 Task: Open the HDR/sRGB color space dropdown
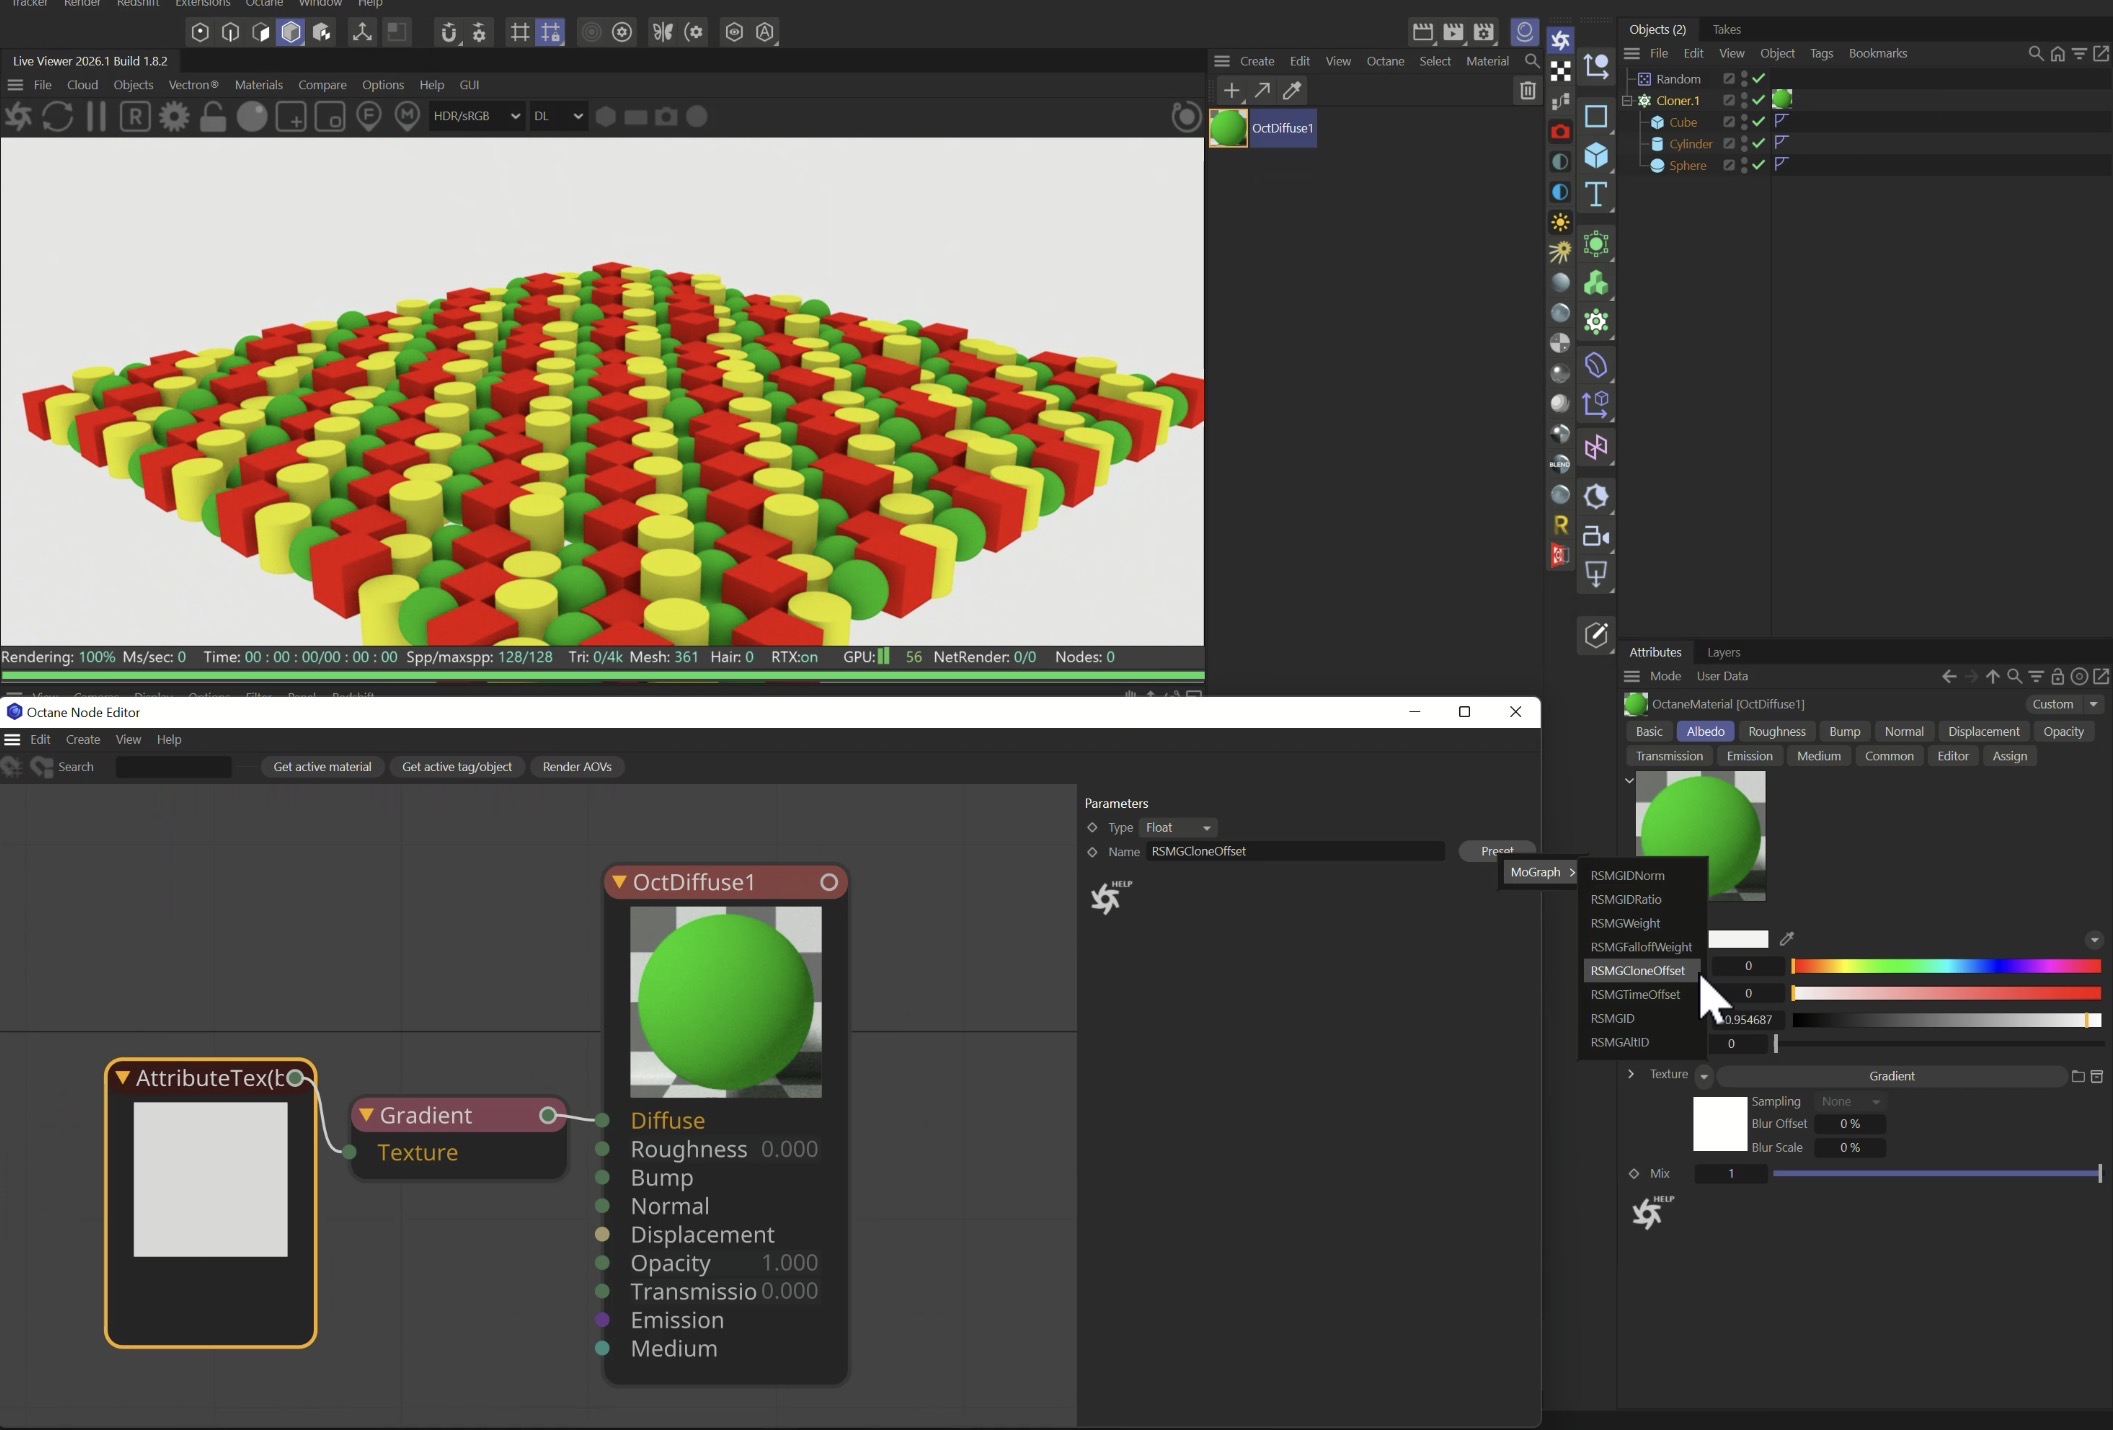[x=476, y=116]
